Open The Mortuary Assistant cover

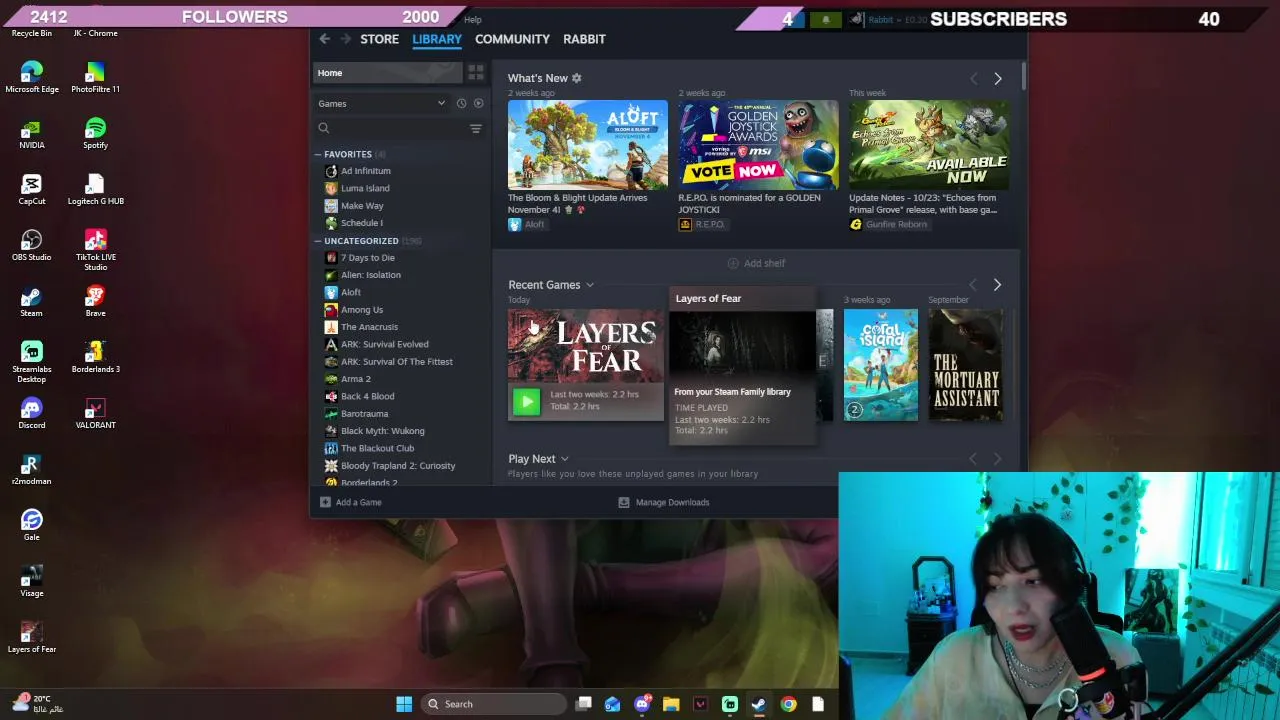coord(966,365)
